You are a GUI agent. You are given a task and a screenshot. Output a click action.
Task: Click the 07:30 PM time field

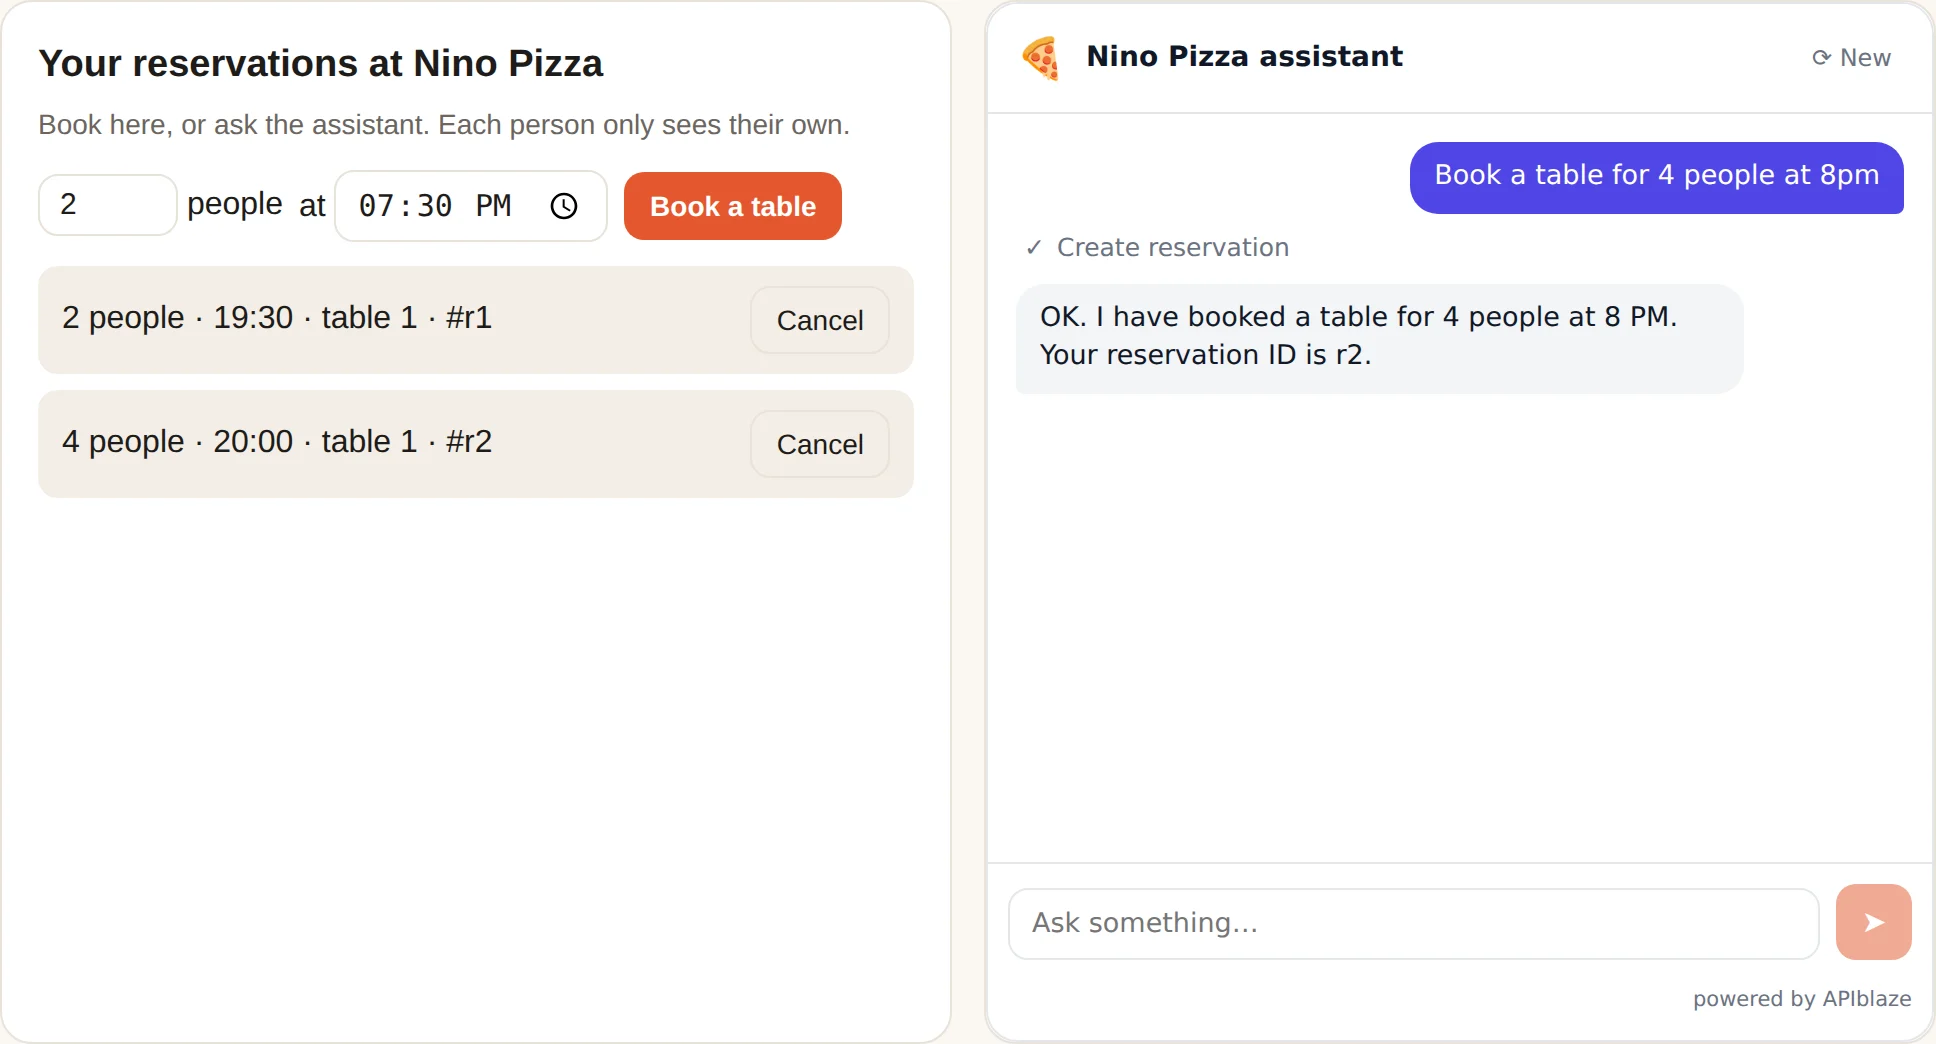(470, 206)
